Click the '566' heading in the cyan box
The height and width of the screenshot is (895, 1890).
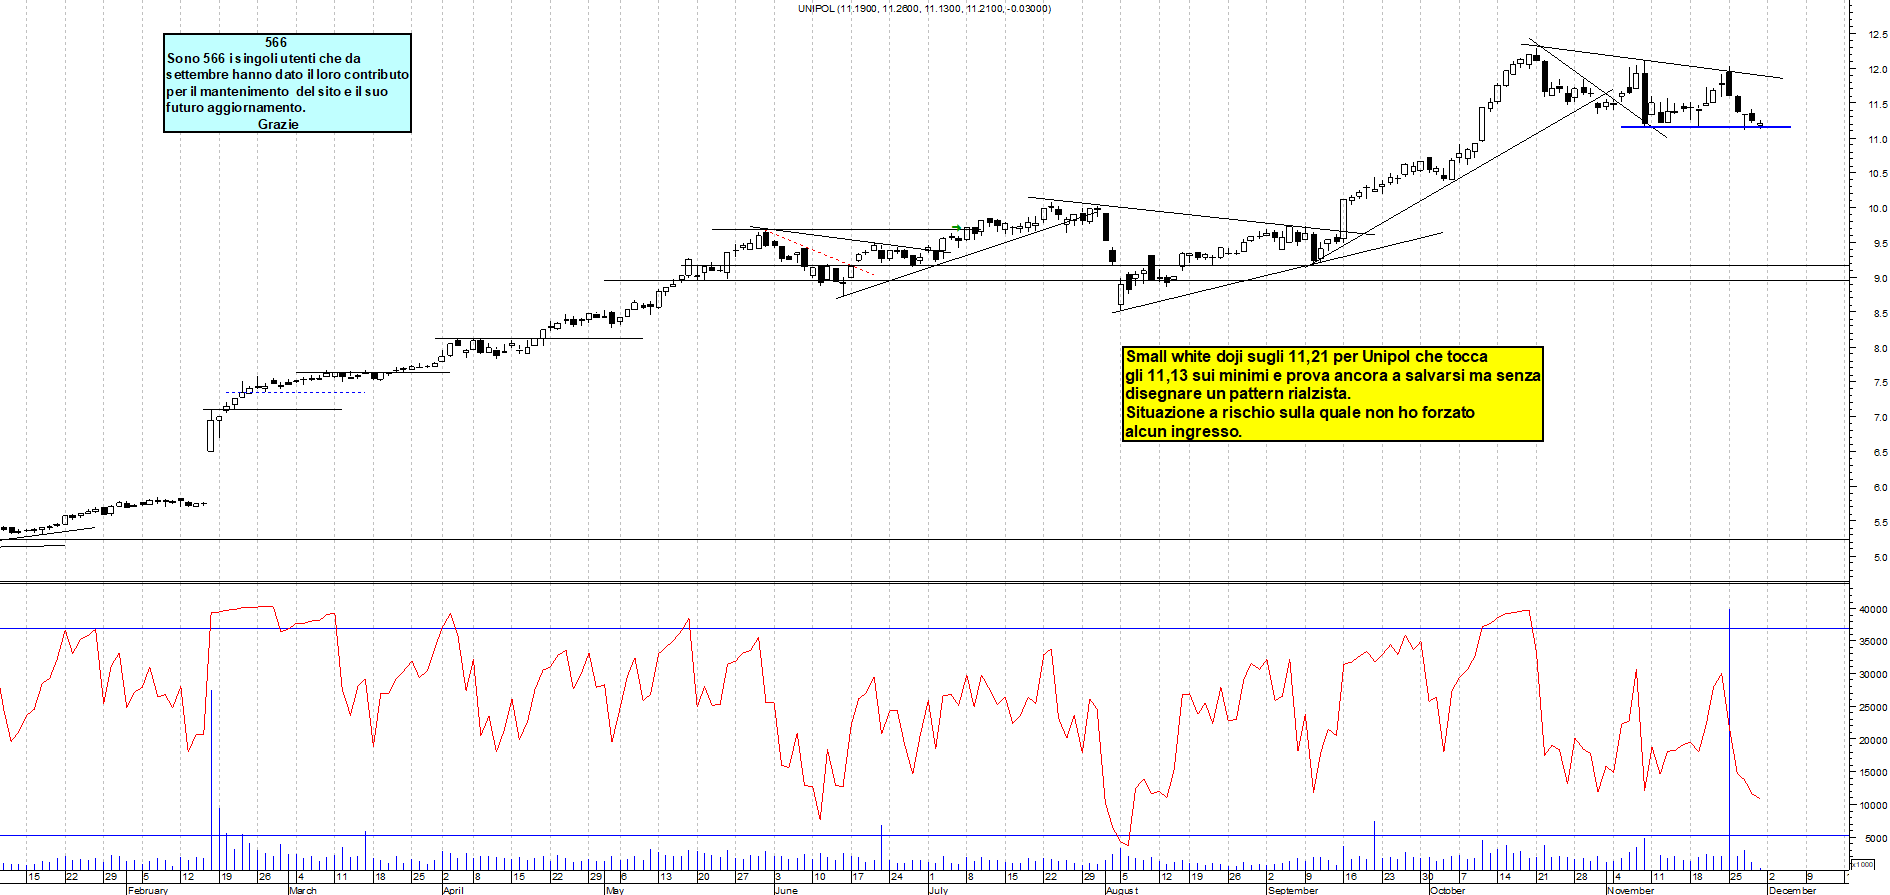pos(276,42)
